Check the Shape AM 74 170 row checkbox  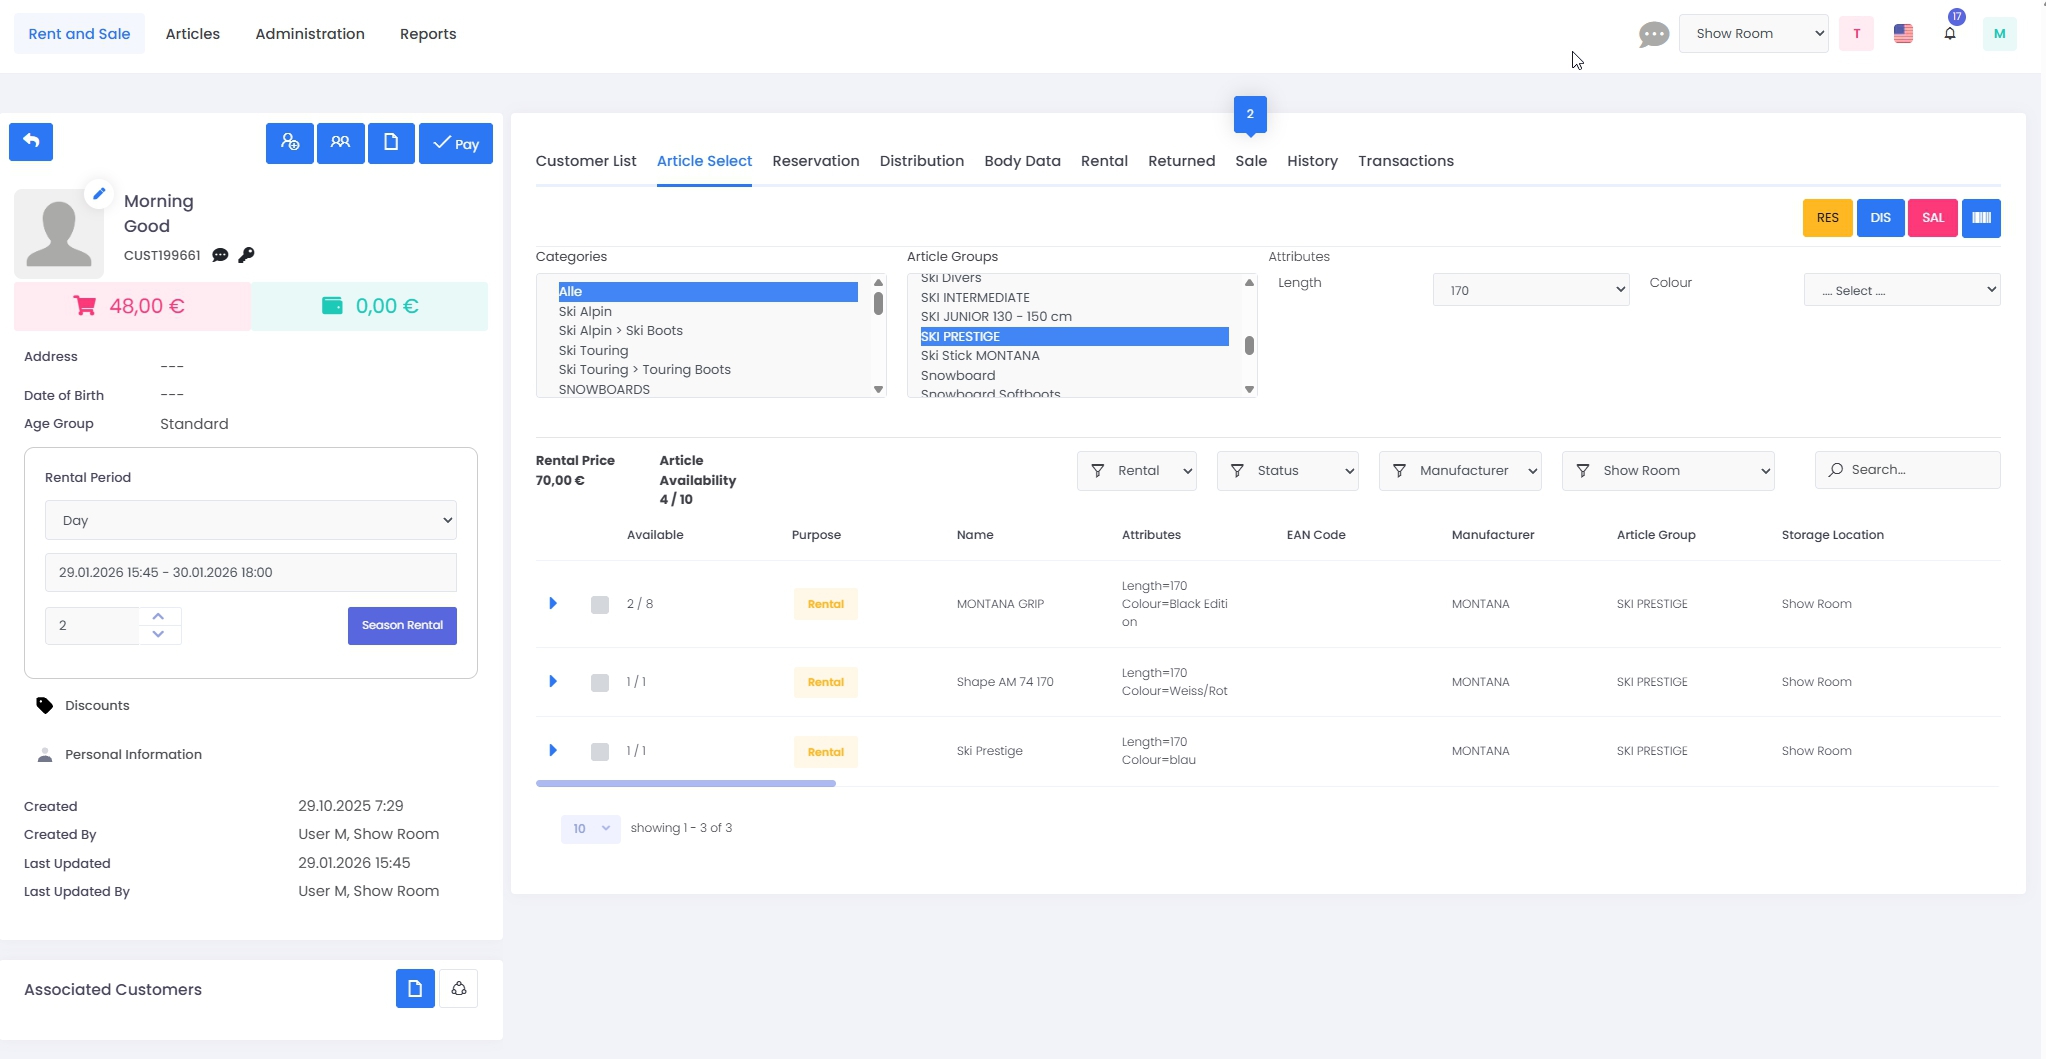(600, 683)
